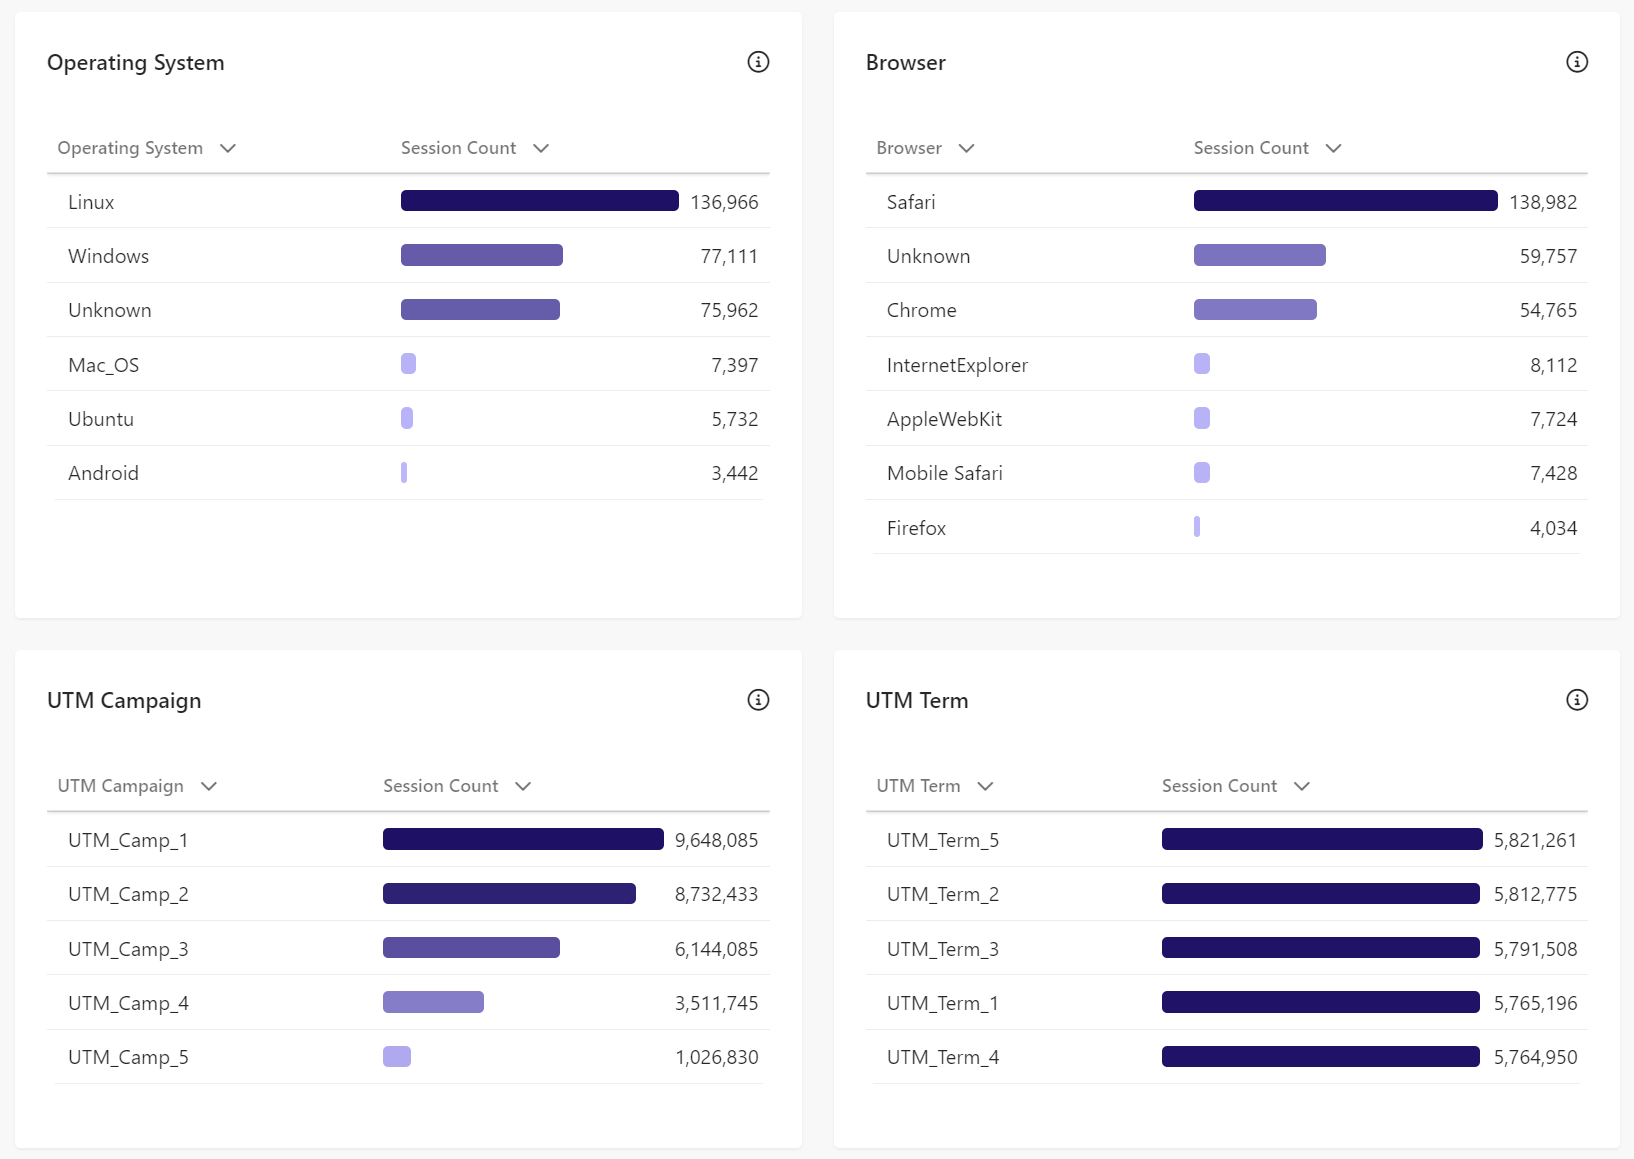Click the Linux session count bar
Viewport: 1634px width, 1159px height.
pos(540,201)
